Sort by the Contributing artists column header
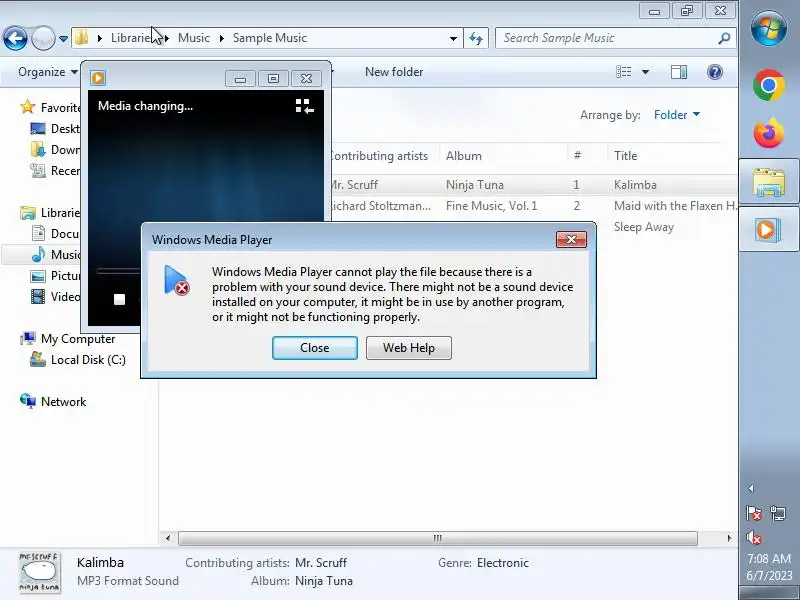Image resolution: width=800 pixels, height=600 pixels. tap(379, 156)
